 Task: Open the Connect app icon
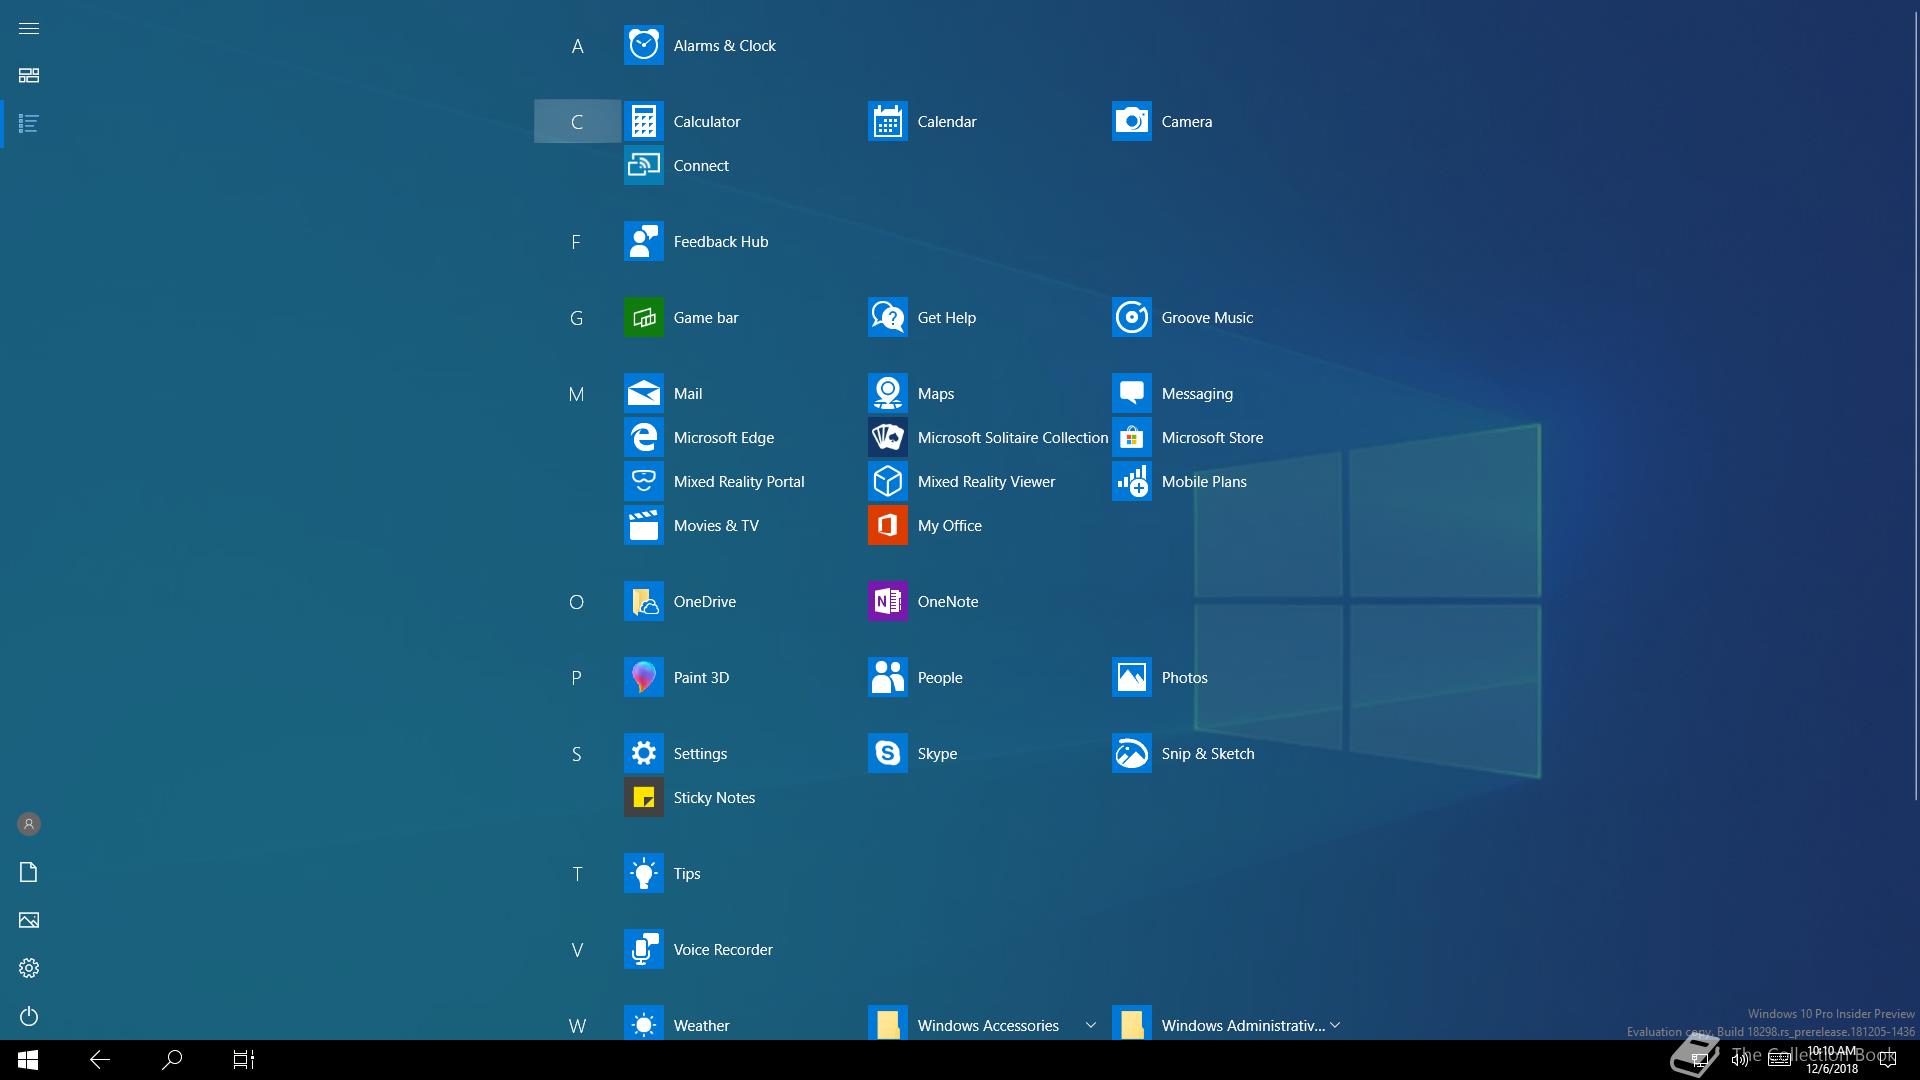(643, 165)
